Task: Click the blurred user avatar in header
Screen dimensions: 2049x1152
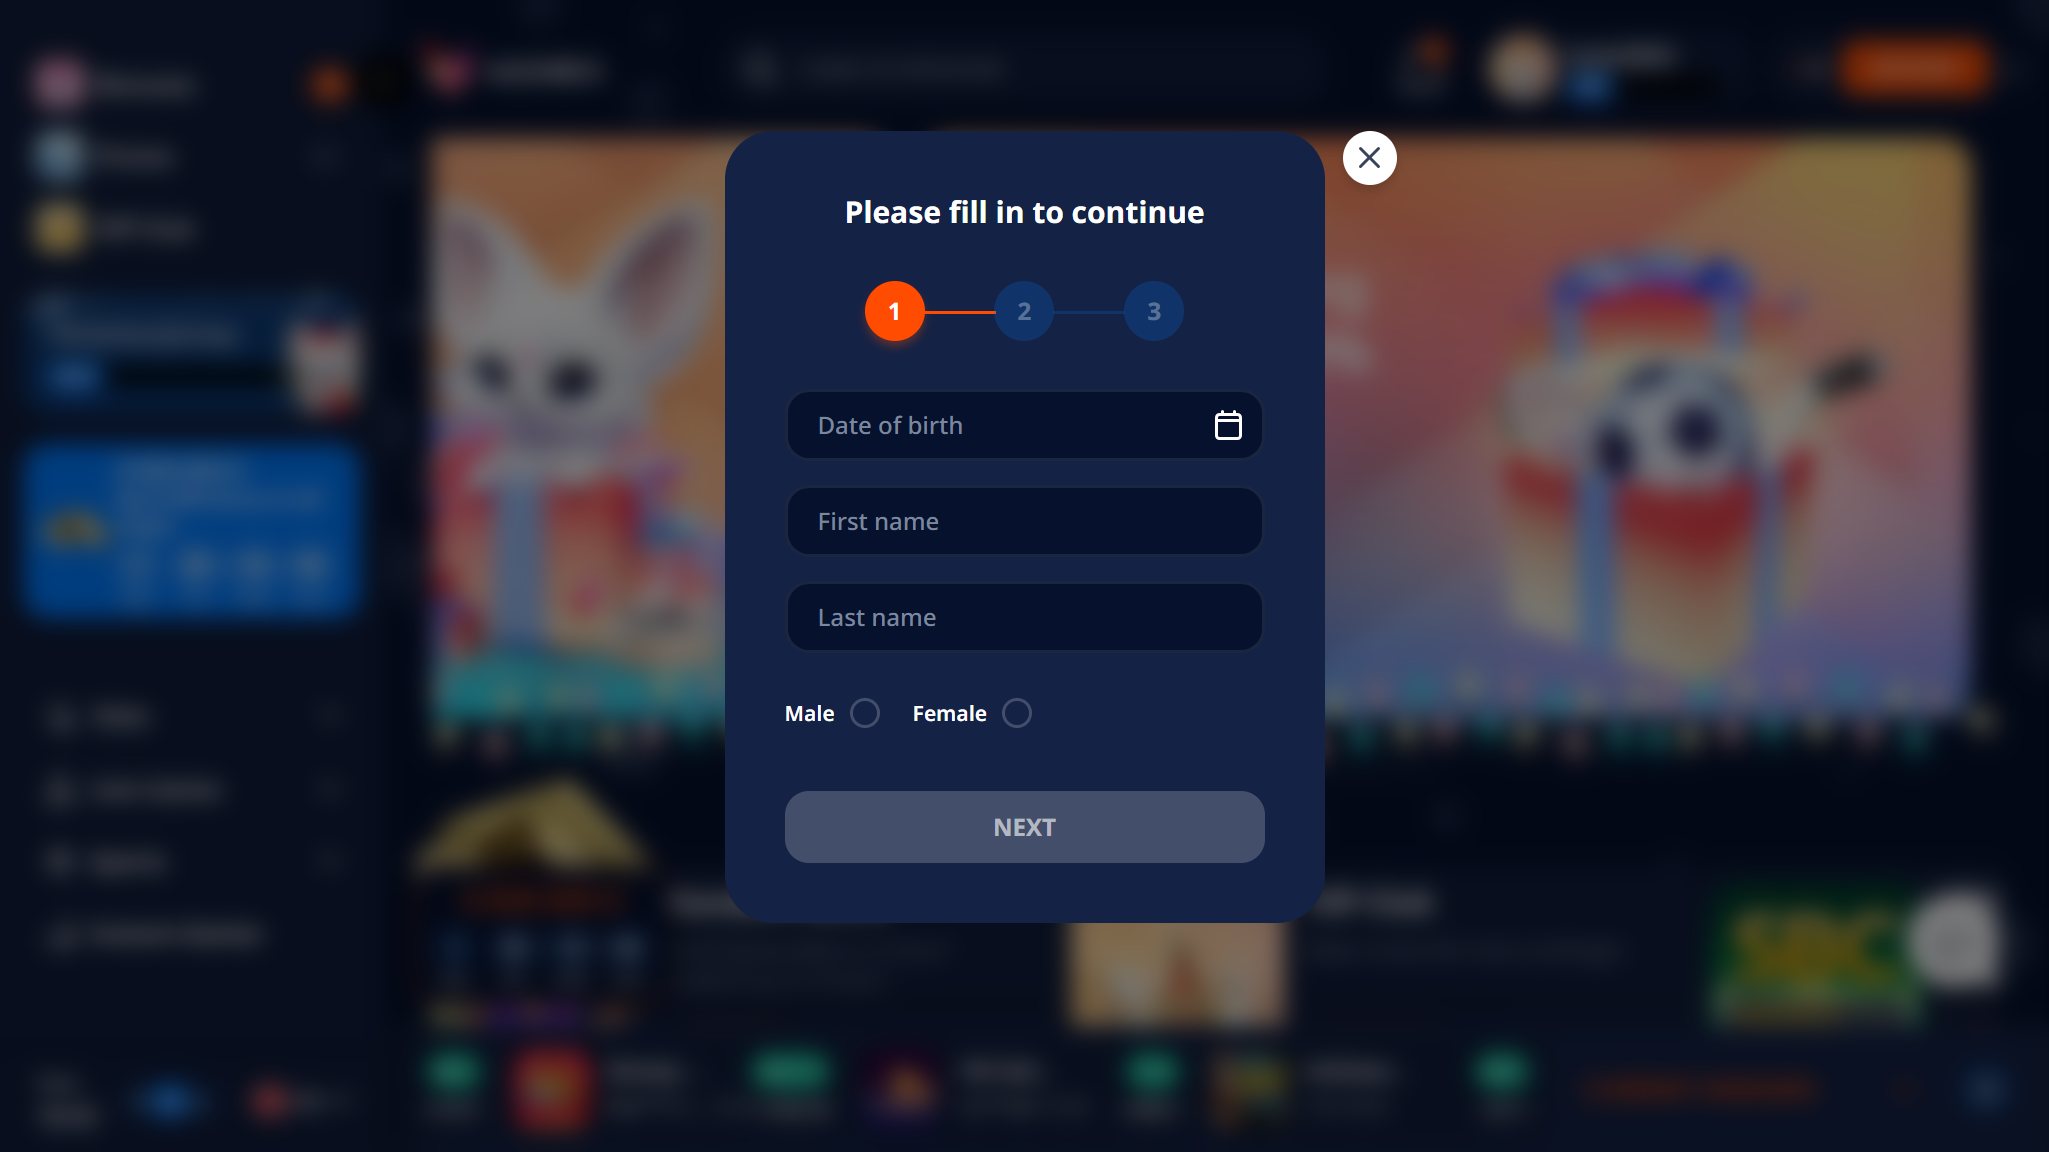Action: coord(1521,67)
